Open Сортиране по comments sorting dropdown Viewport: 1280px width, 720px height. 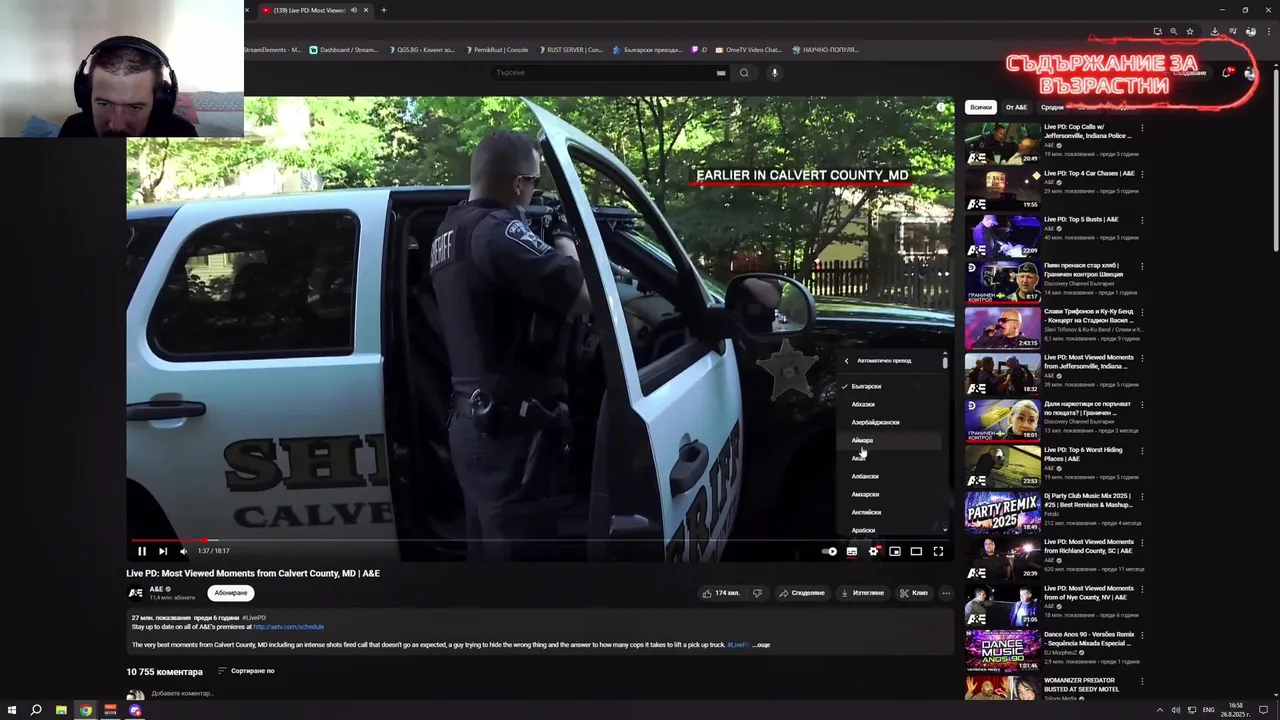click(246, 671)
